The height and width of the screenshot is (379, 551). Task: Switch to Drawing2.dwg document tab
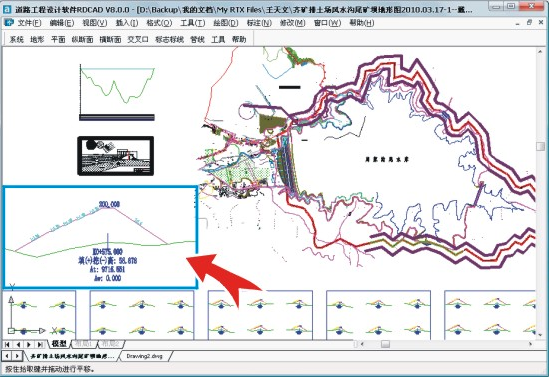pyautogui.click(x=144, y=356)
